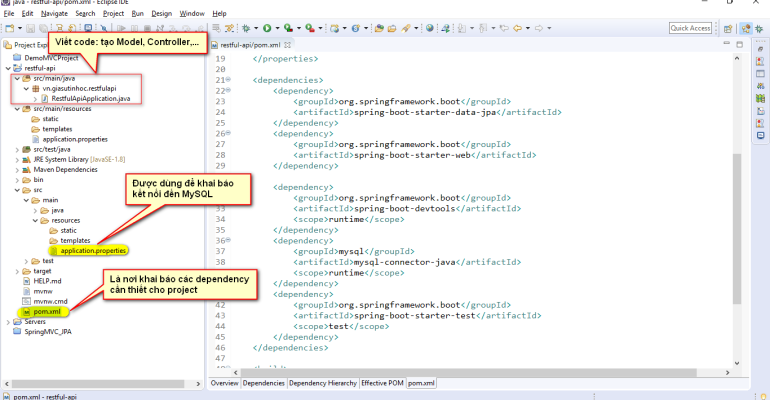Switch to the Dependency Hierarchy tab
770x400 pixels.
(x=323, y=383)
